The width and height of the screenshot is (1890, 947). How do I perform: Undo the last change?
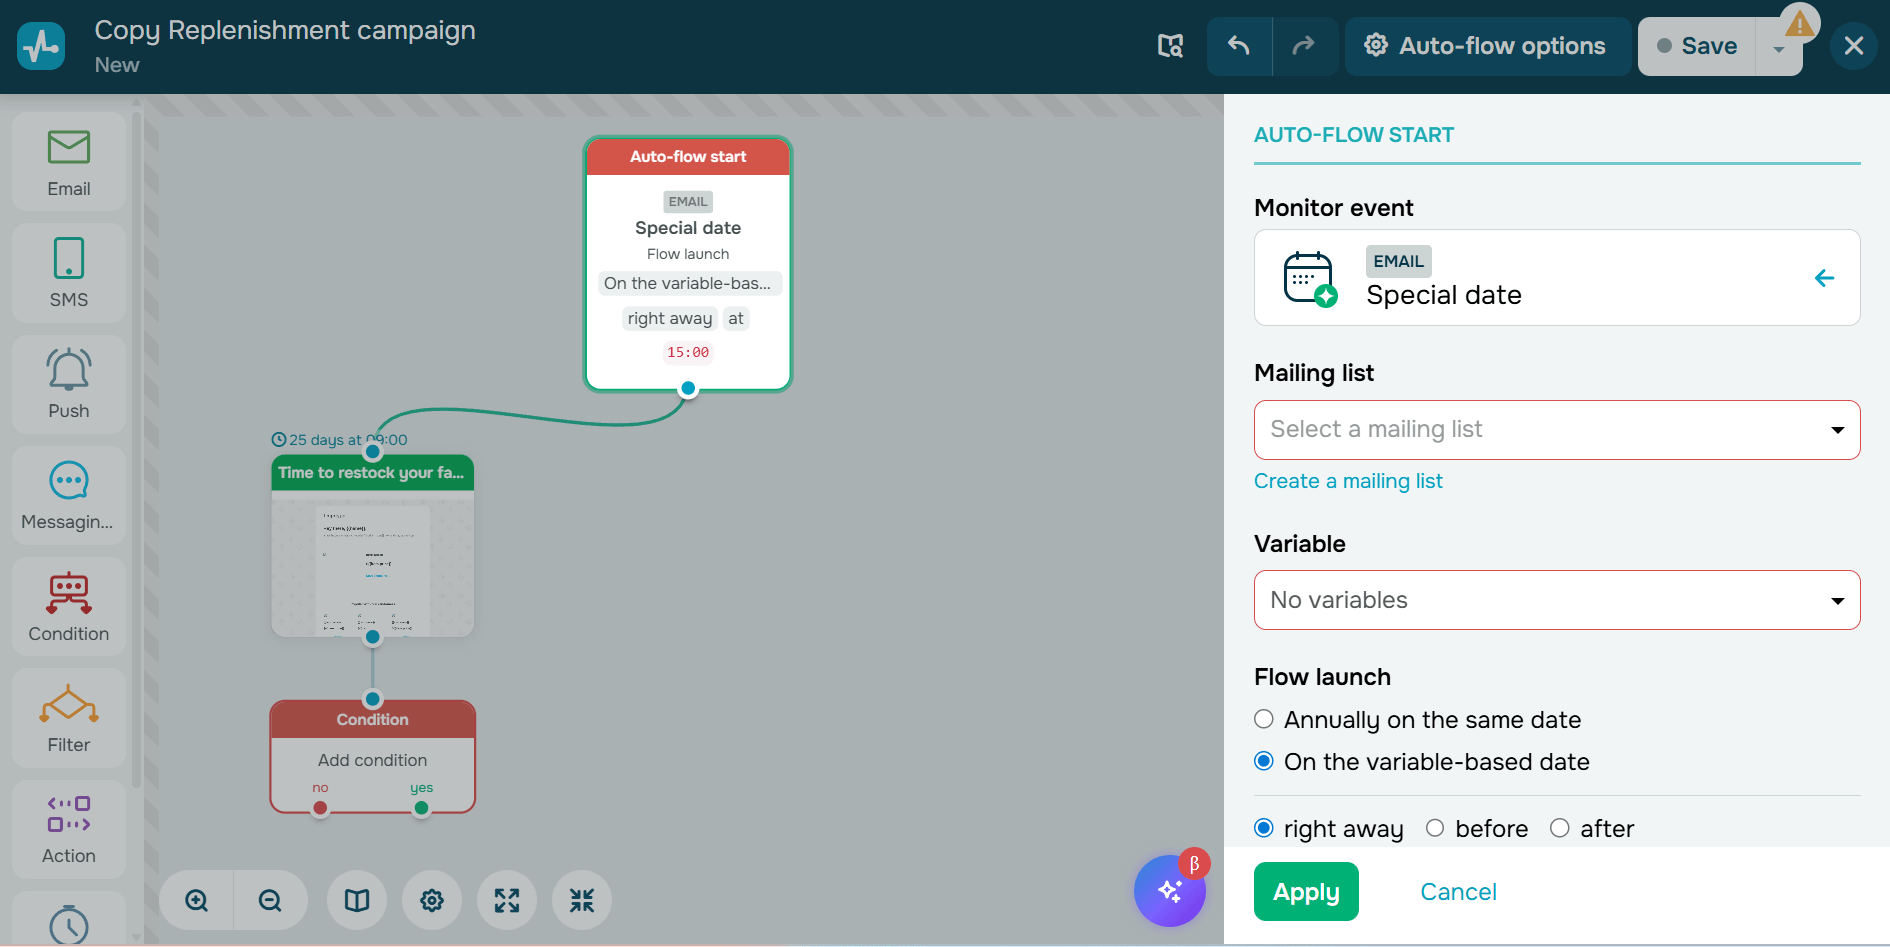coord(1239,46)
